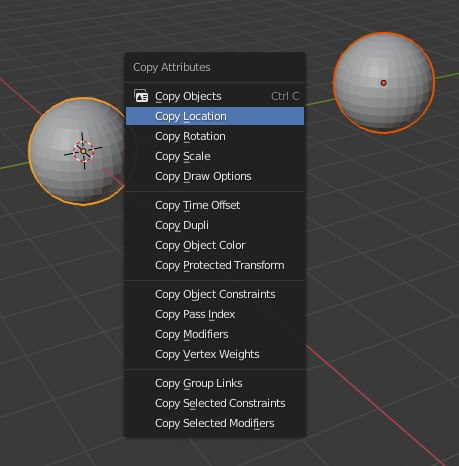Viewport: 459px width, 466px height.
Task: Choose Copy Protected Transform
Action: (x=215, y=265)
